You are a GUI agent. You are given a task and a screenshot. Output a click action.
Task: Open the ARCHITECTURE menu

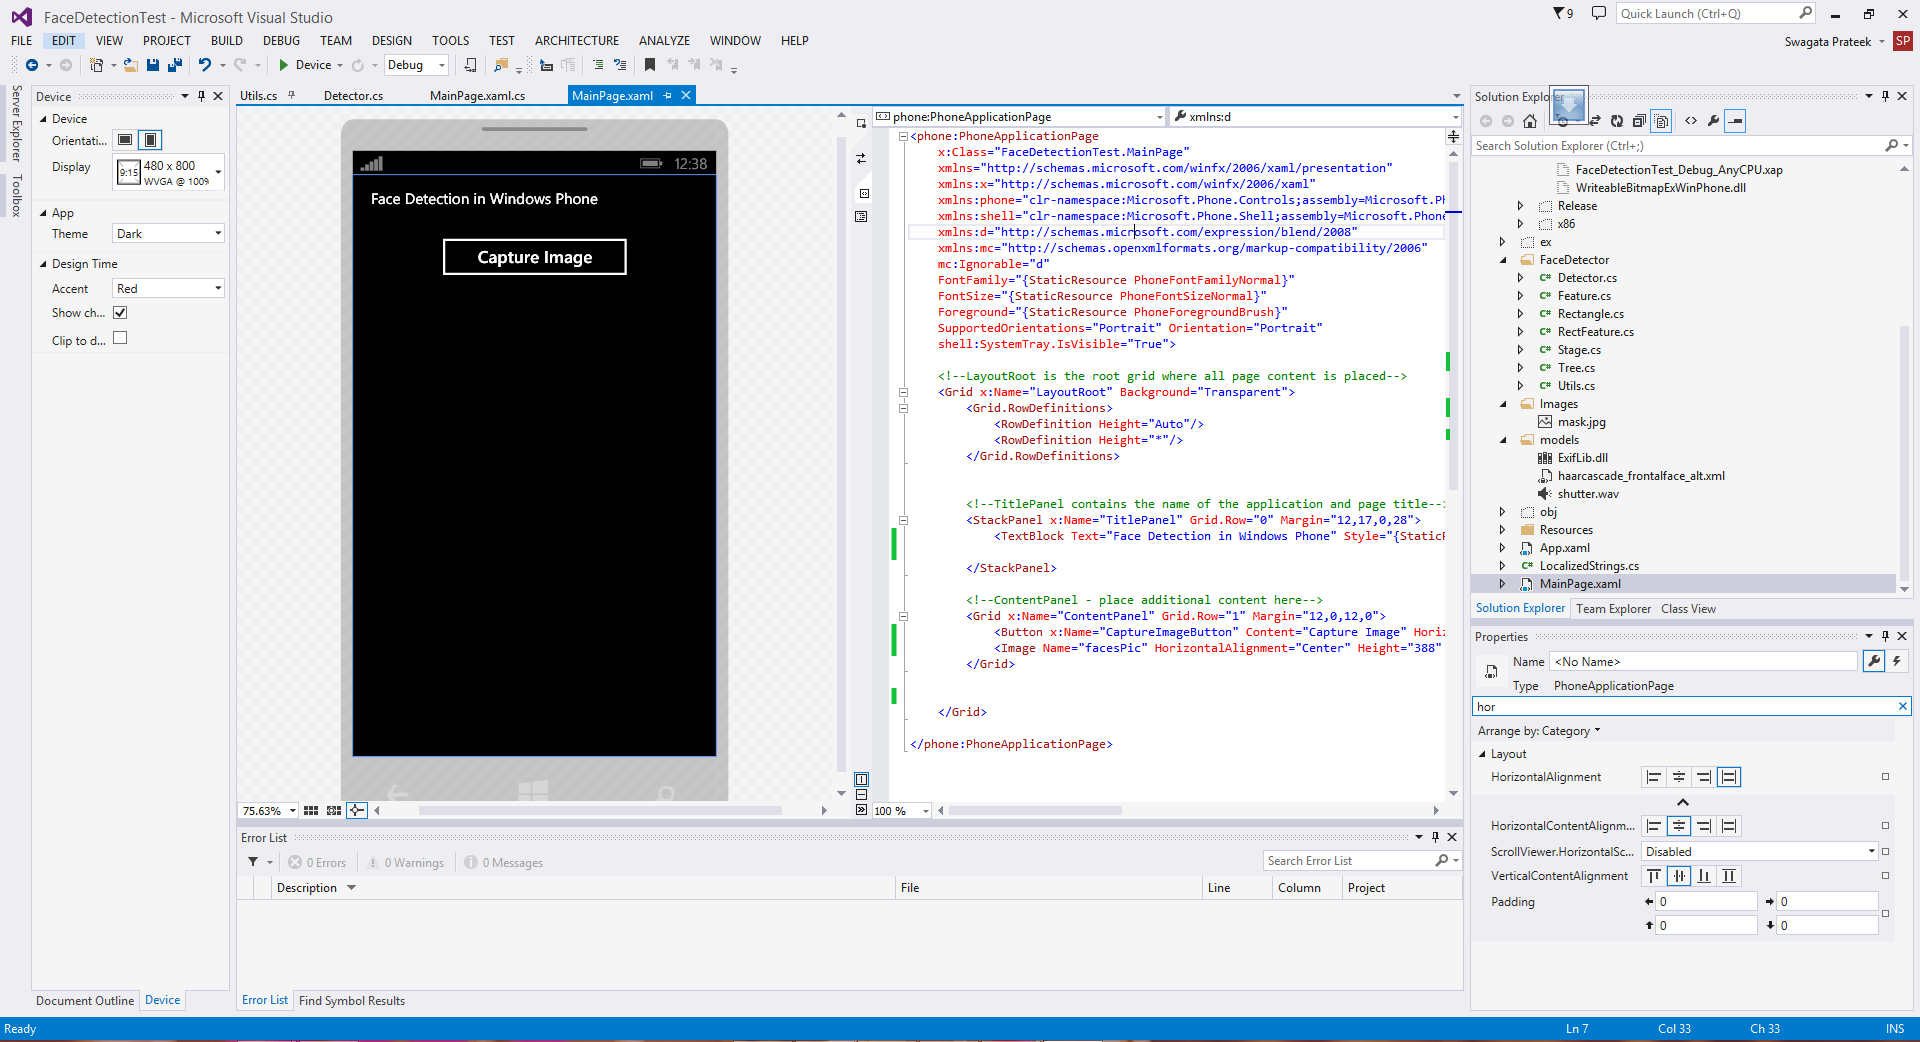pos(576,41)
